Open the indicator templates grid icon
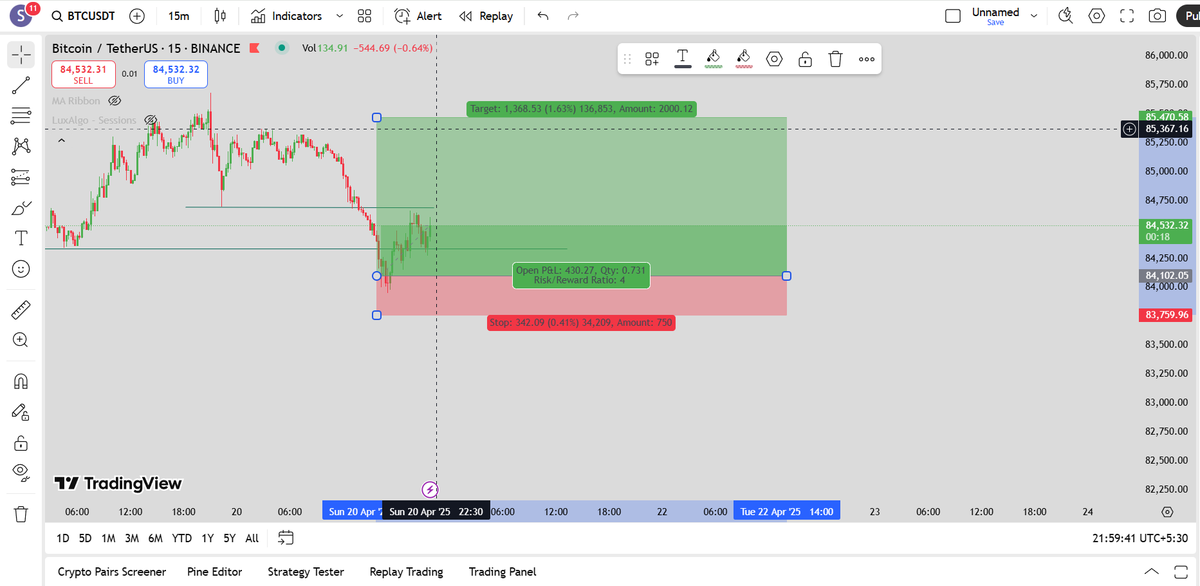1200x586 pixels. pos(365,16)
